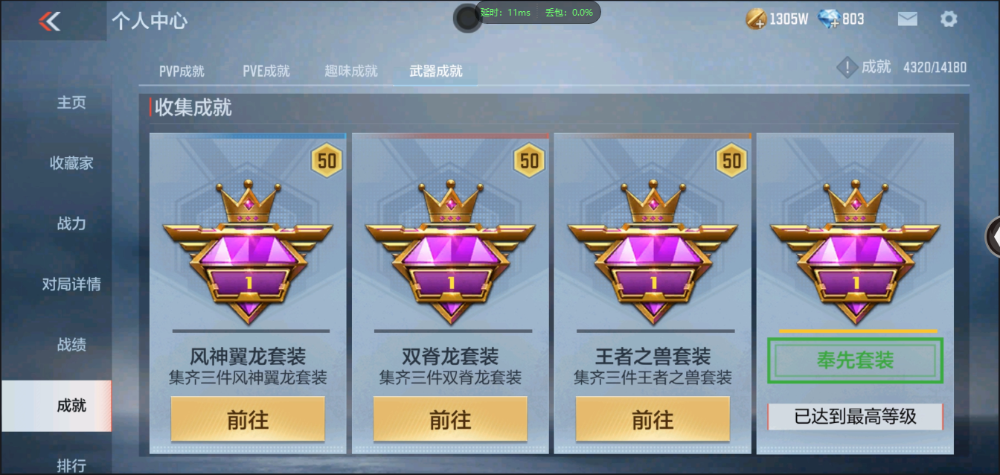Expand the side panel arrow on right edge
The image size is (1000, 475).
(x=994, y=237)
